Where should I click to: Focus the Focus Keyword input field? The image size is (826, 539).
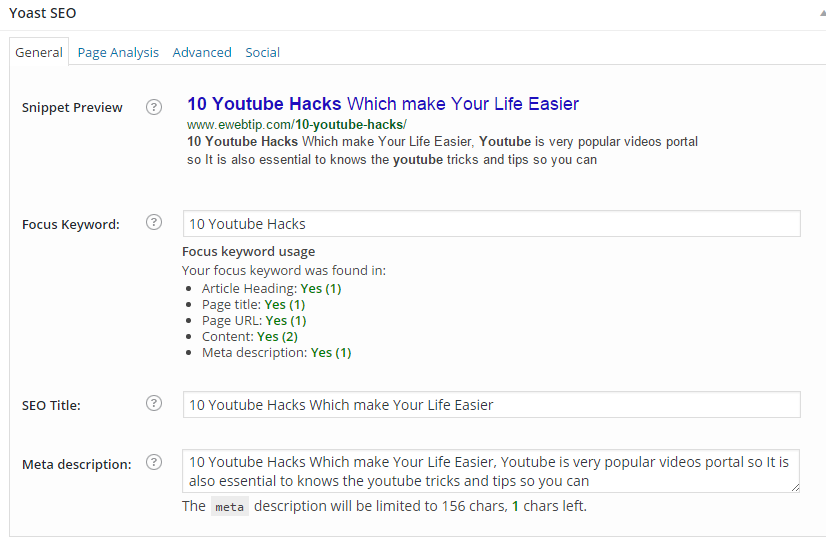pos(491,224)
